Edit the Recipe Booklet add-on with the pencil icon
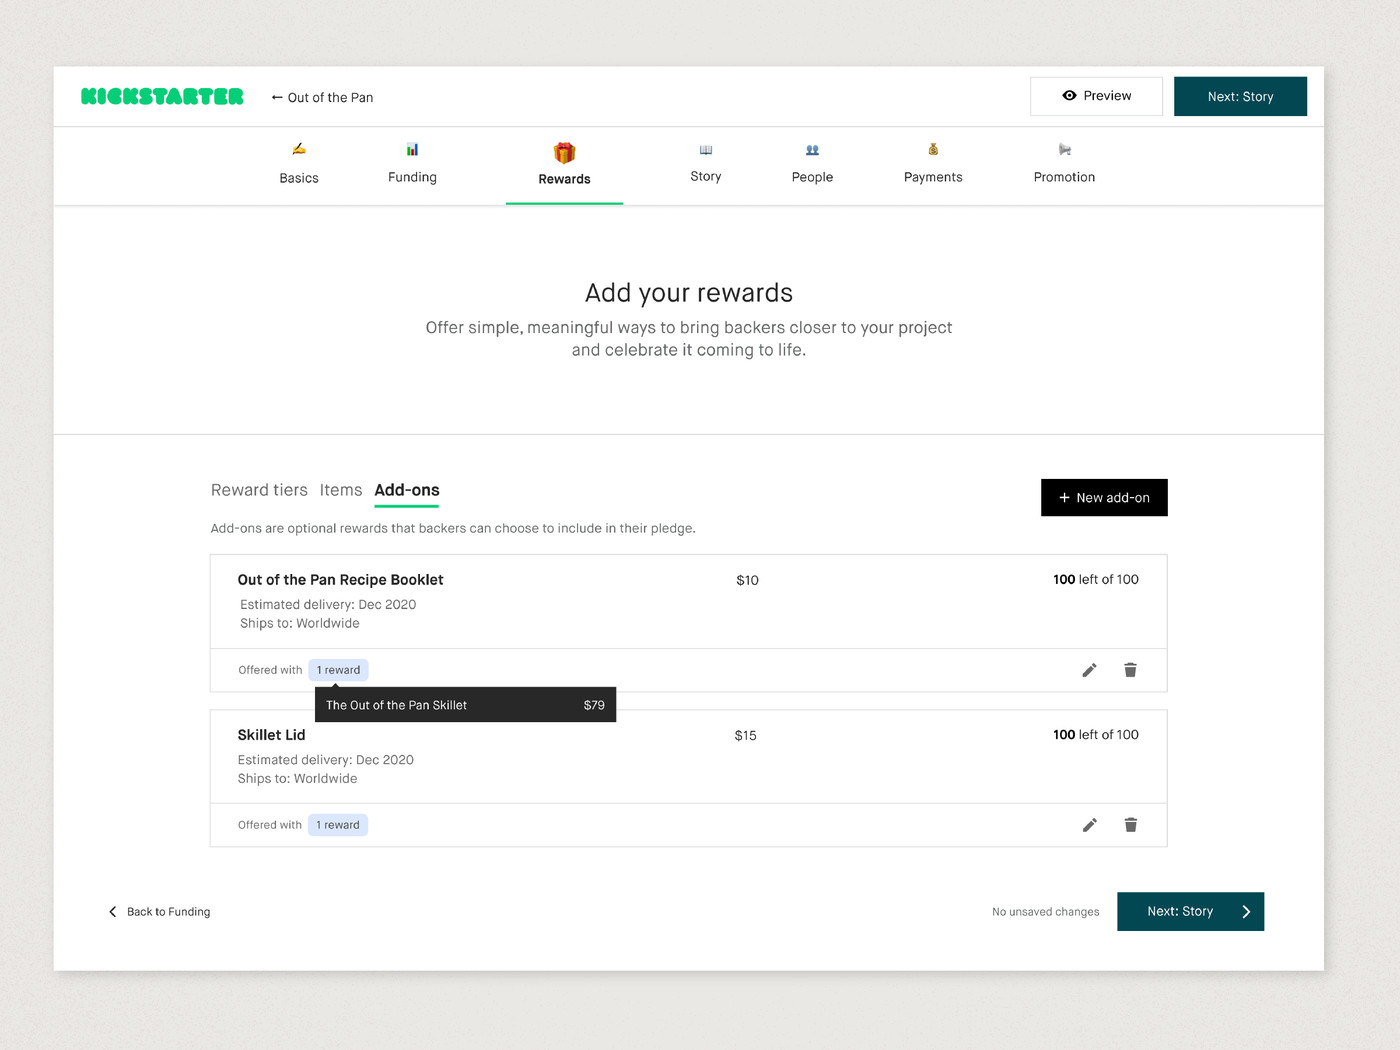1400x1050 pixels. (1089, 670)
